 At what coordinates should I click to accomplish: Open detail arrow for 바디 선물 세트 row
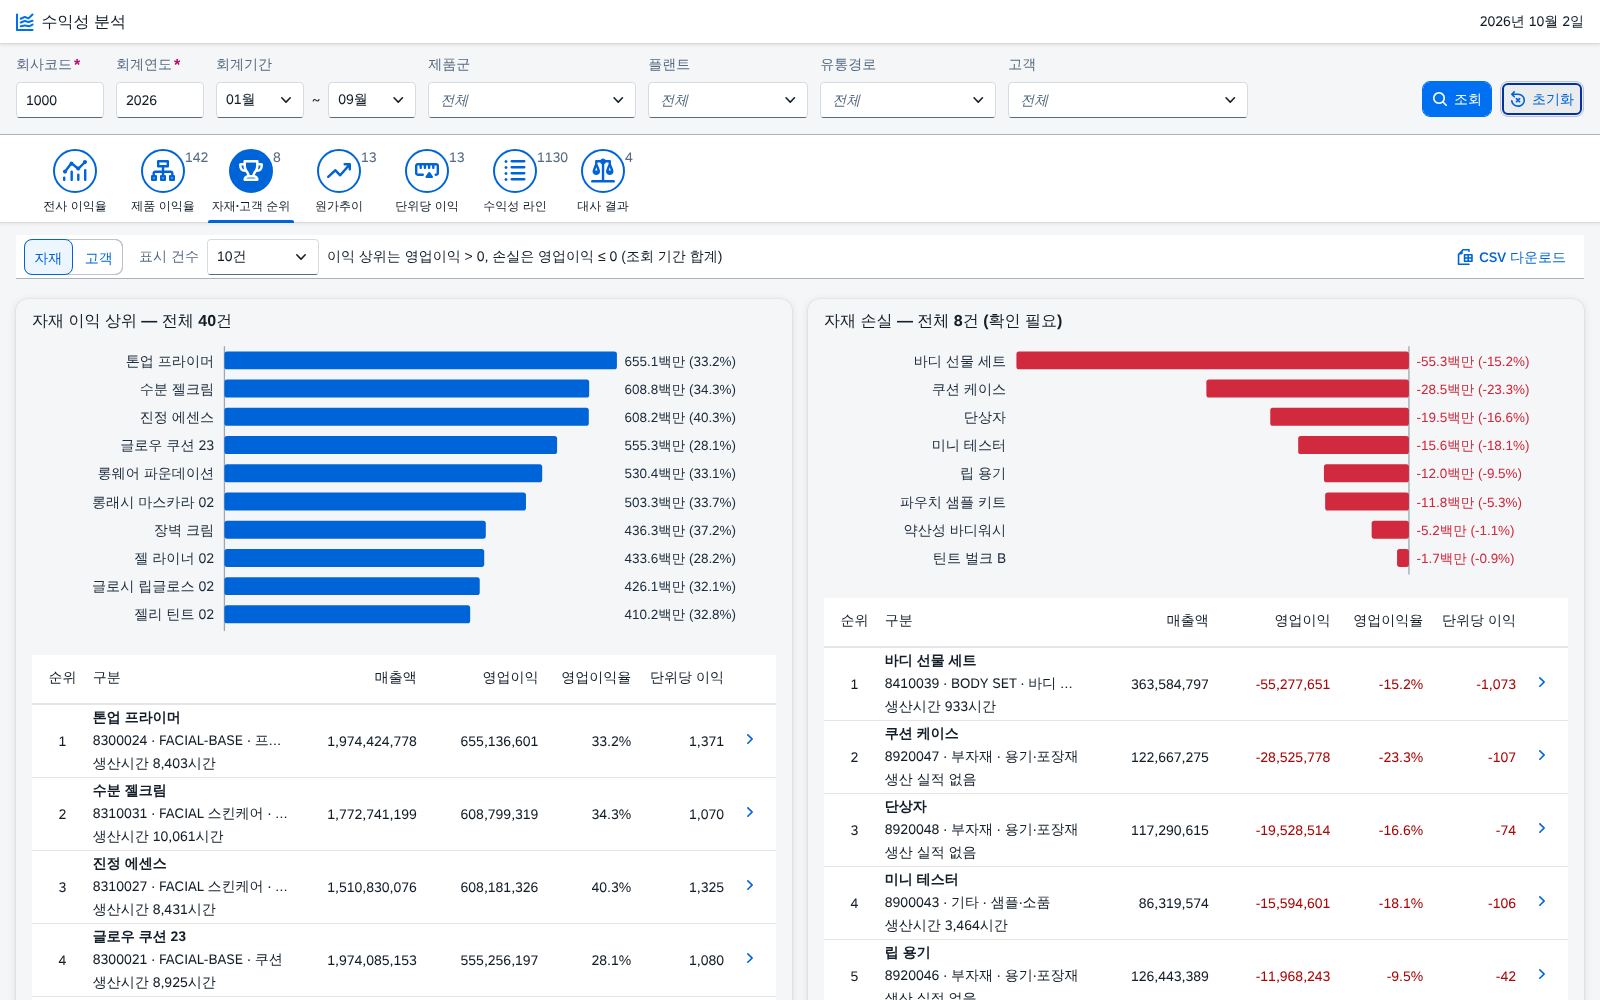coord(1542,682)
